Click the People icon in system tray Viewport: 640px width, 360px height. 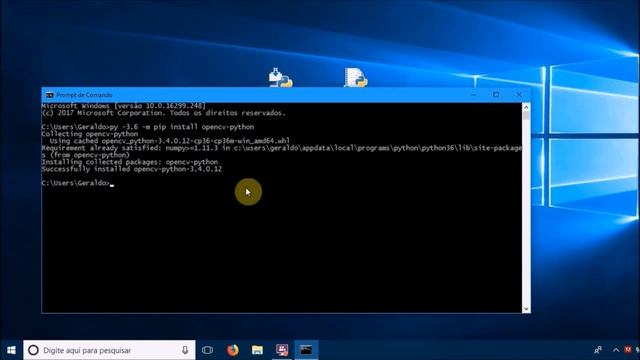598,350
